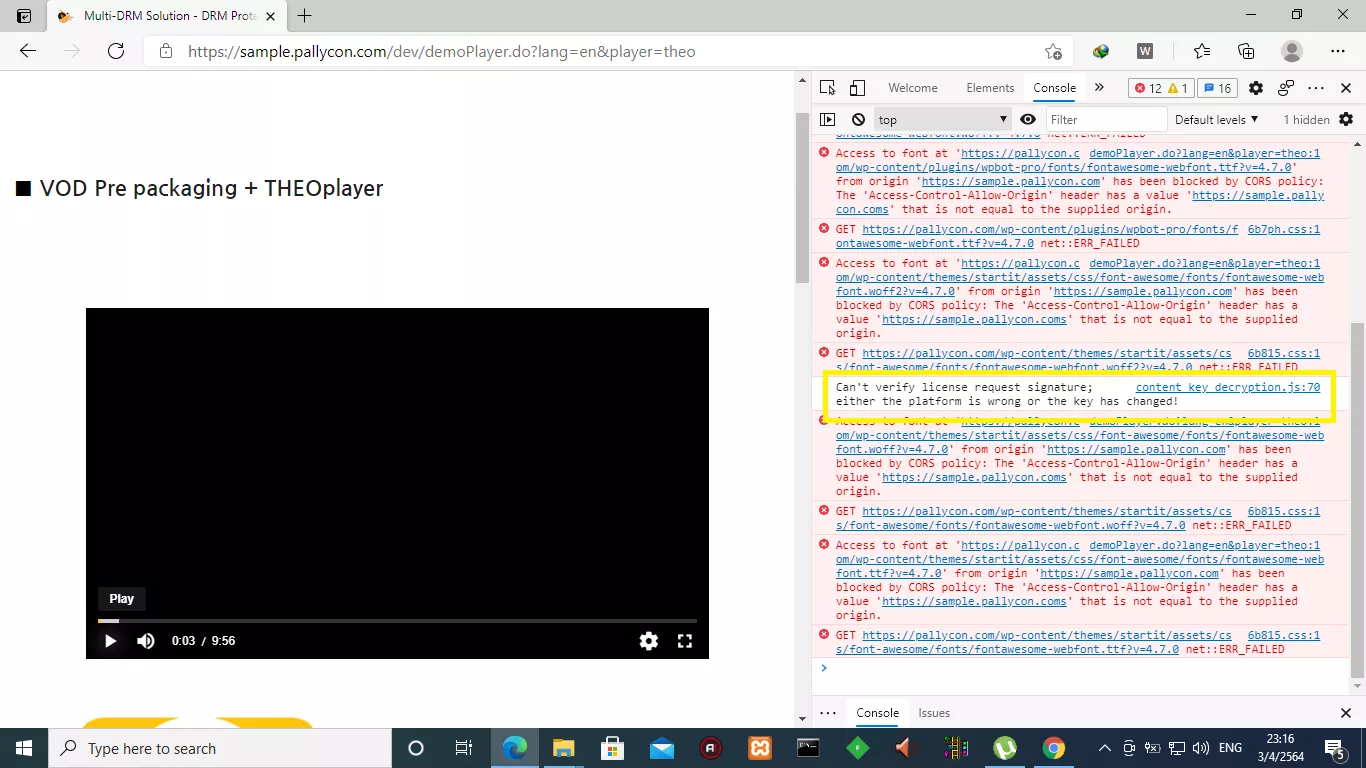
Task: Open Edge Settings and more menu
Action: [1338, 51]
